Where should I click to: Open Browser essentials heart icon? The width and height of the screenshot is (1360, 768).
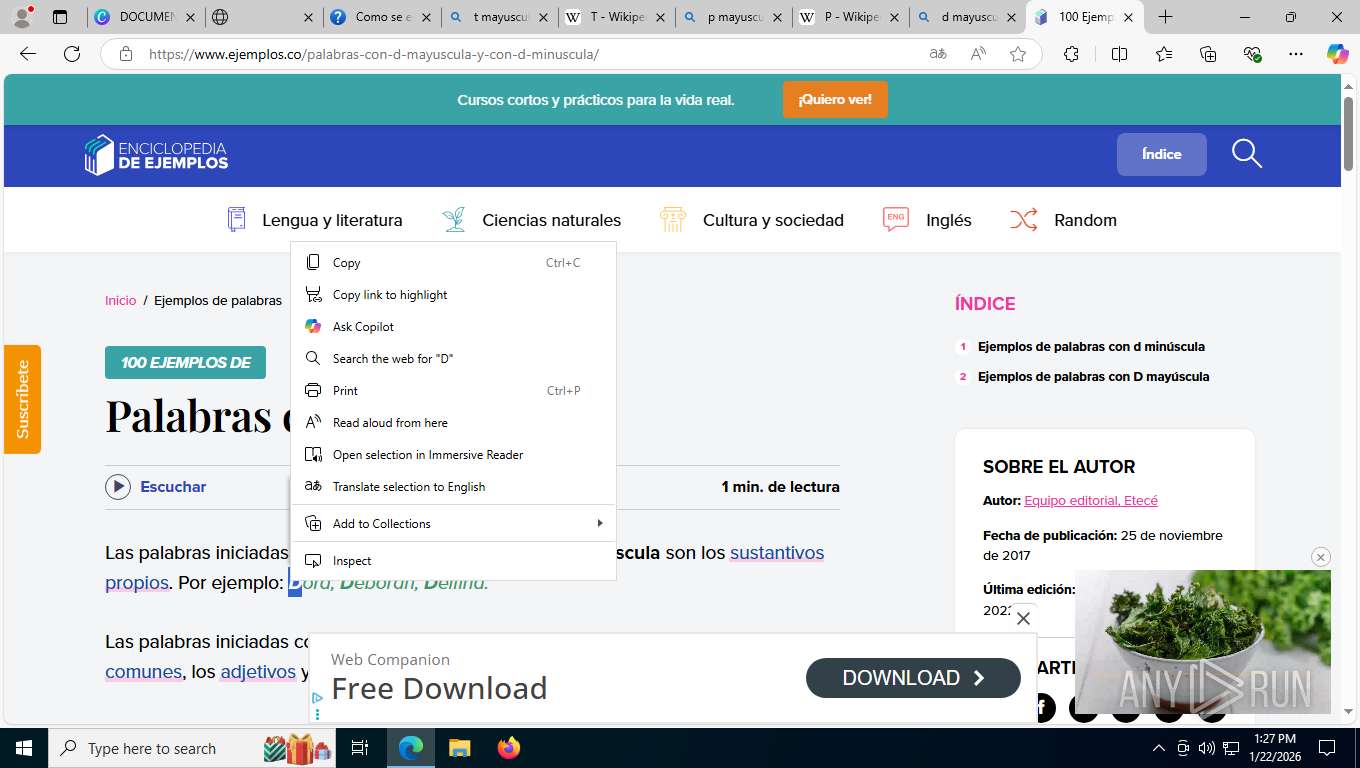click(x=1252, y=54)
